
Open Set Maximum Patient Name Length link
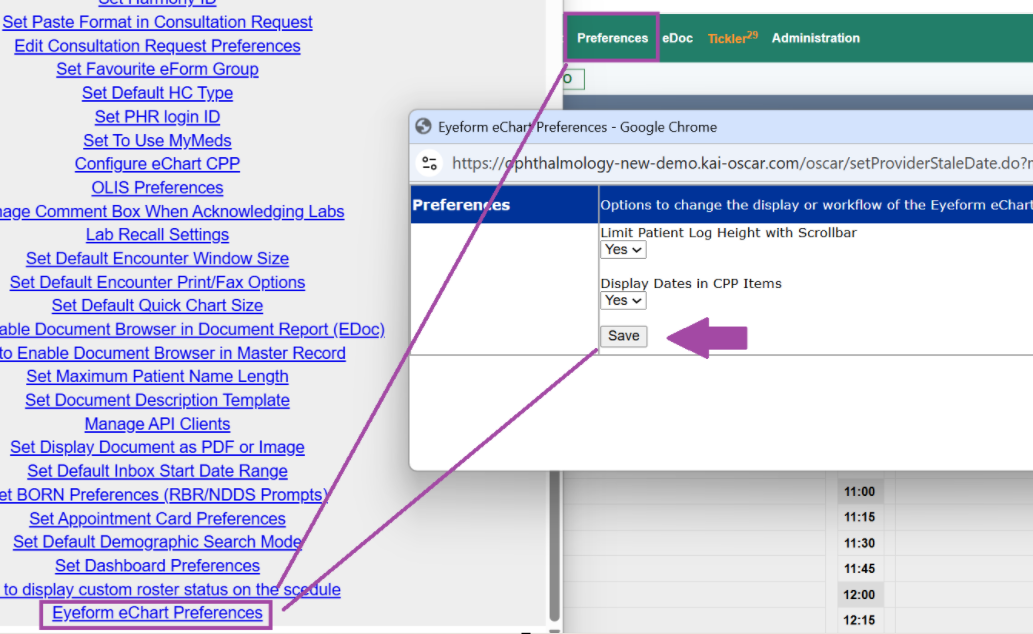[x=157, y=376]
